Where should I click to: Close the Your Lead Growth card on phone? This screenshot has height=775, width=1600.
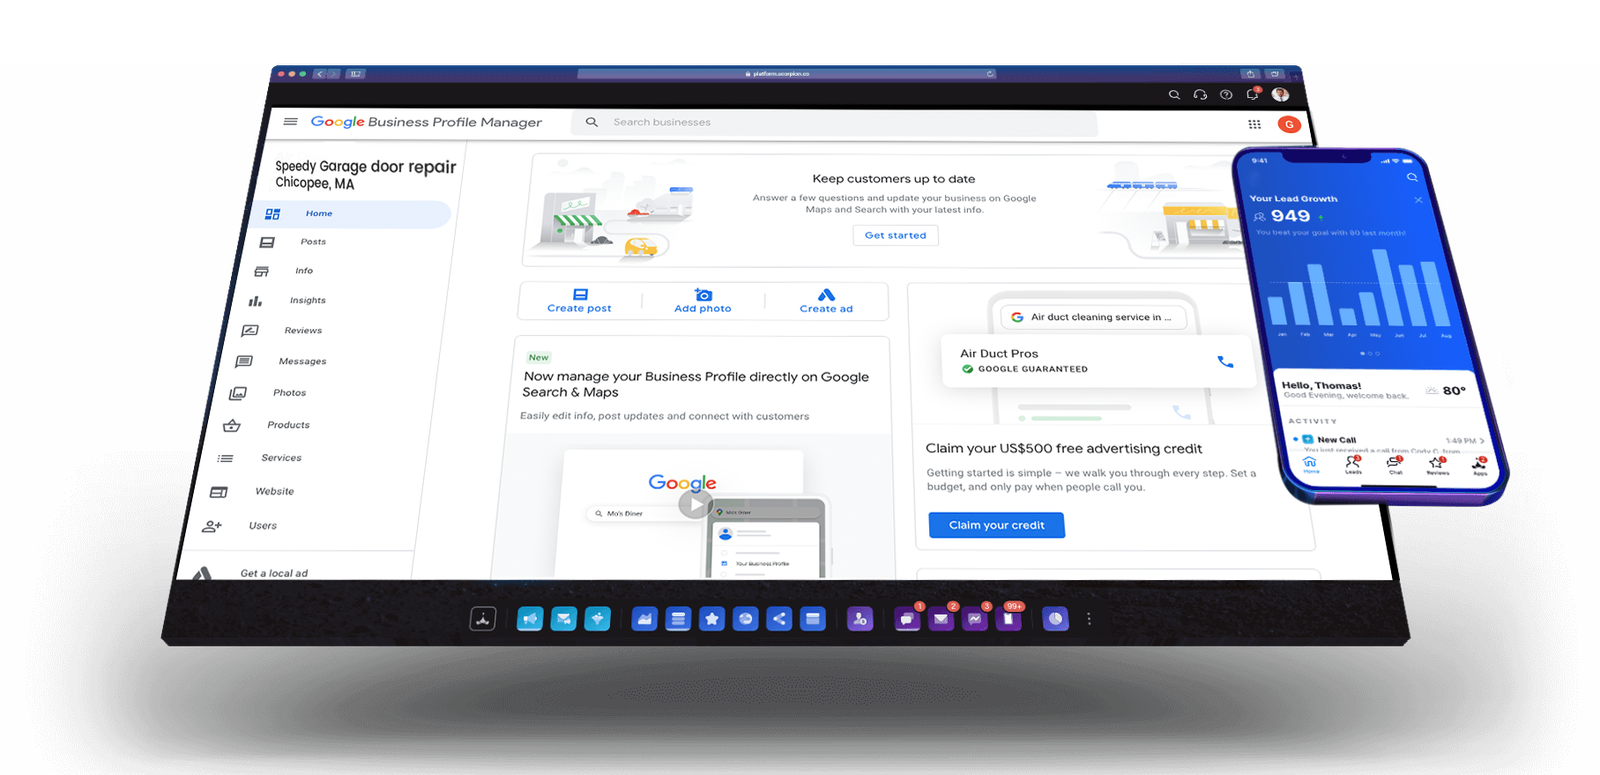[x=1418, y=200]
